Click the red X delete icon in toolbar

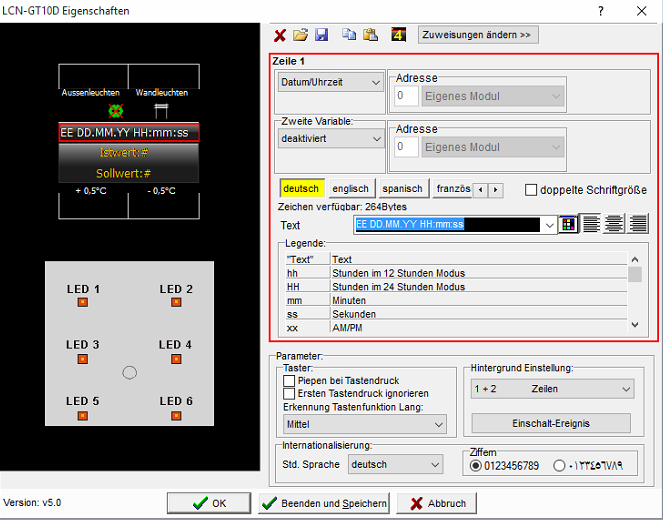(x=280, y=35)
